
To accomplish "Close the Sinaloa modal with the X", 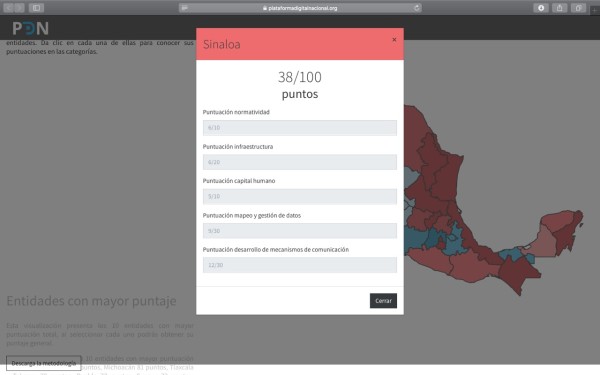I will tap(394, 40).
